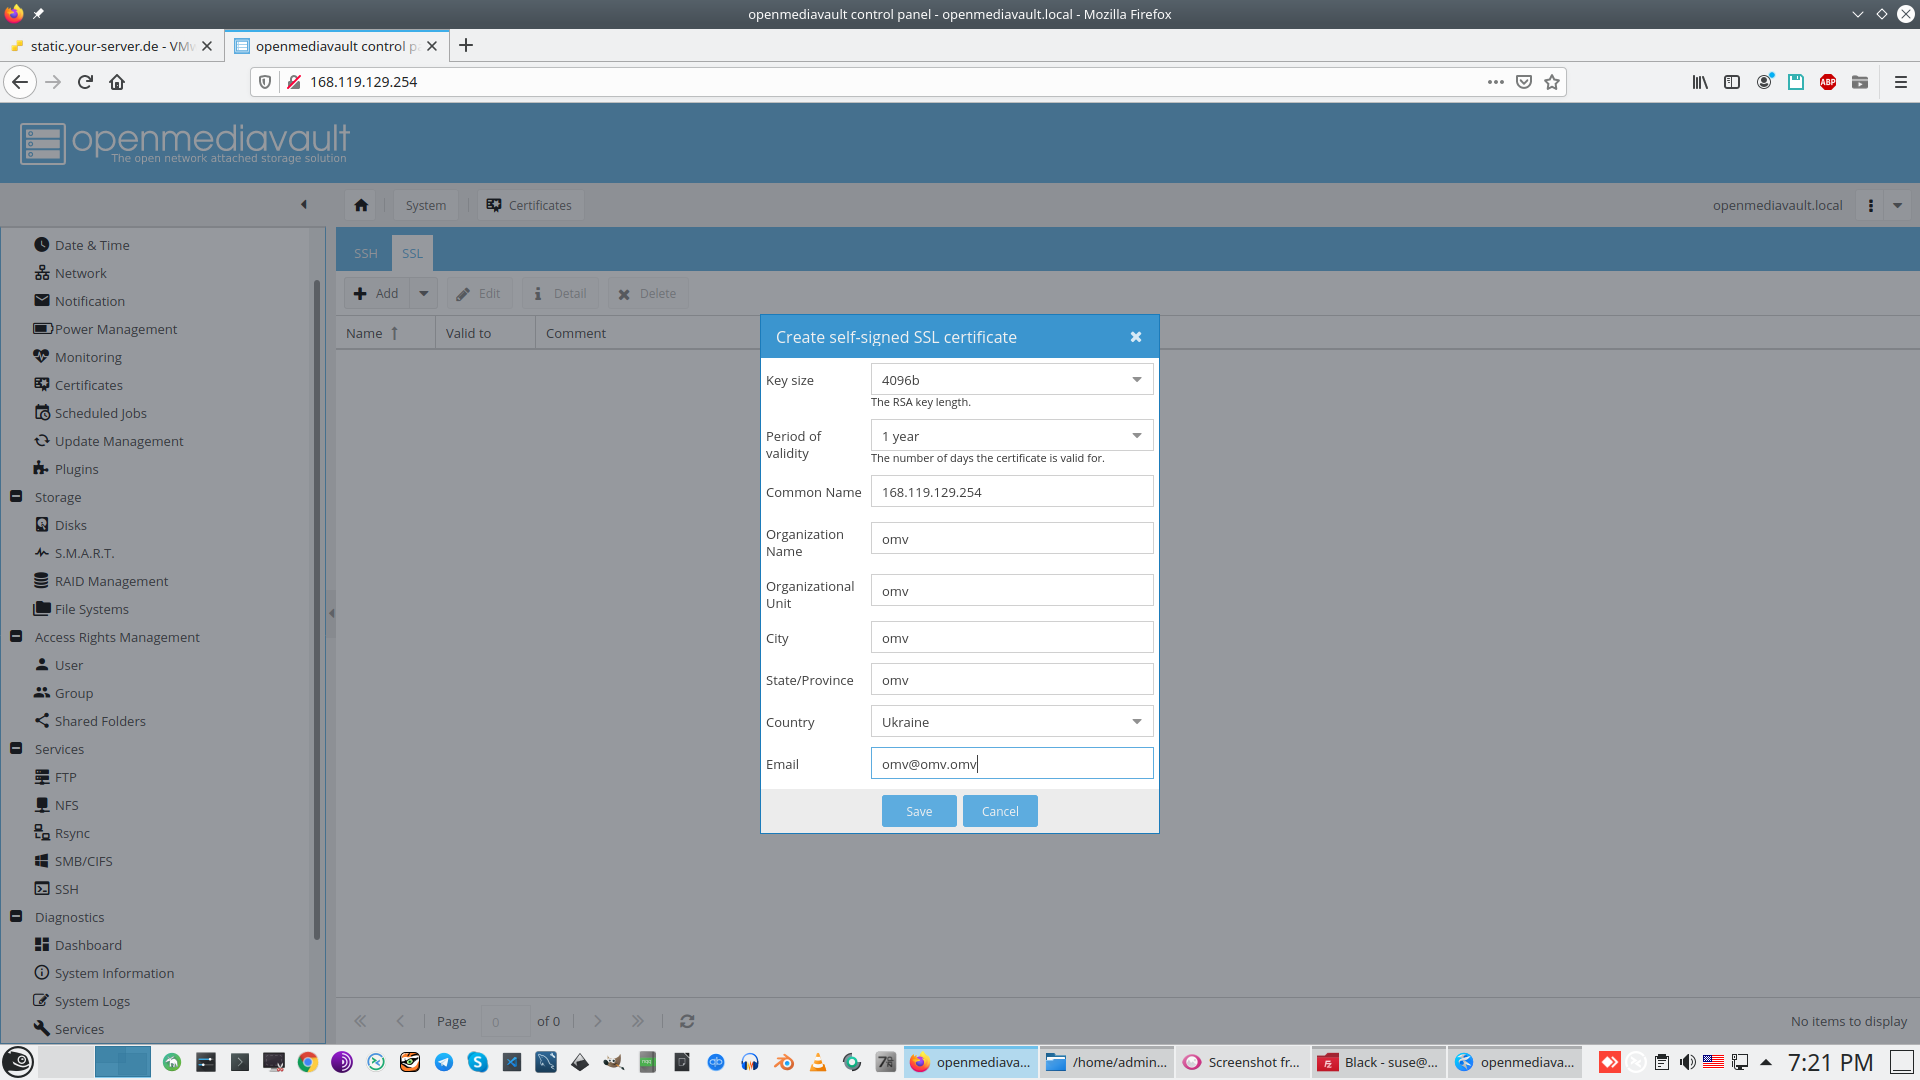This screenshot has width=1920, height=1080.
Task: Open the Scheduled Jobs sidebar item
Action: (x=100, y=413)
